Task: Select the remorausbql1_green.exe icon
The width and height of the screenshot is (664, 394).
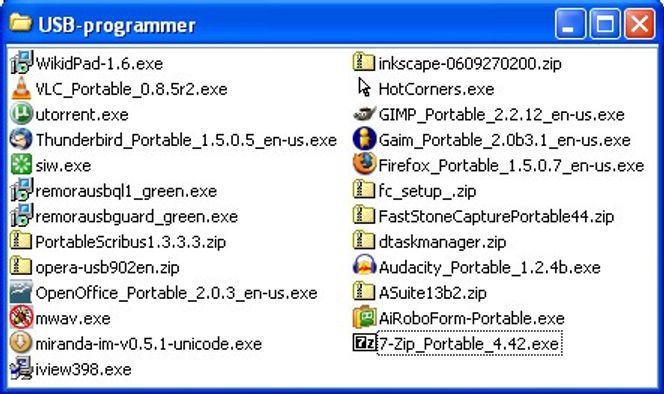Action: pos(21,190)
